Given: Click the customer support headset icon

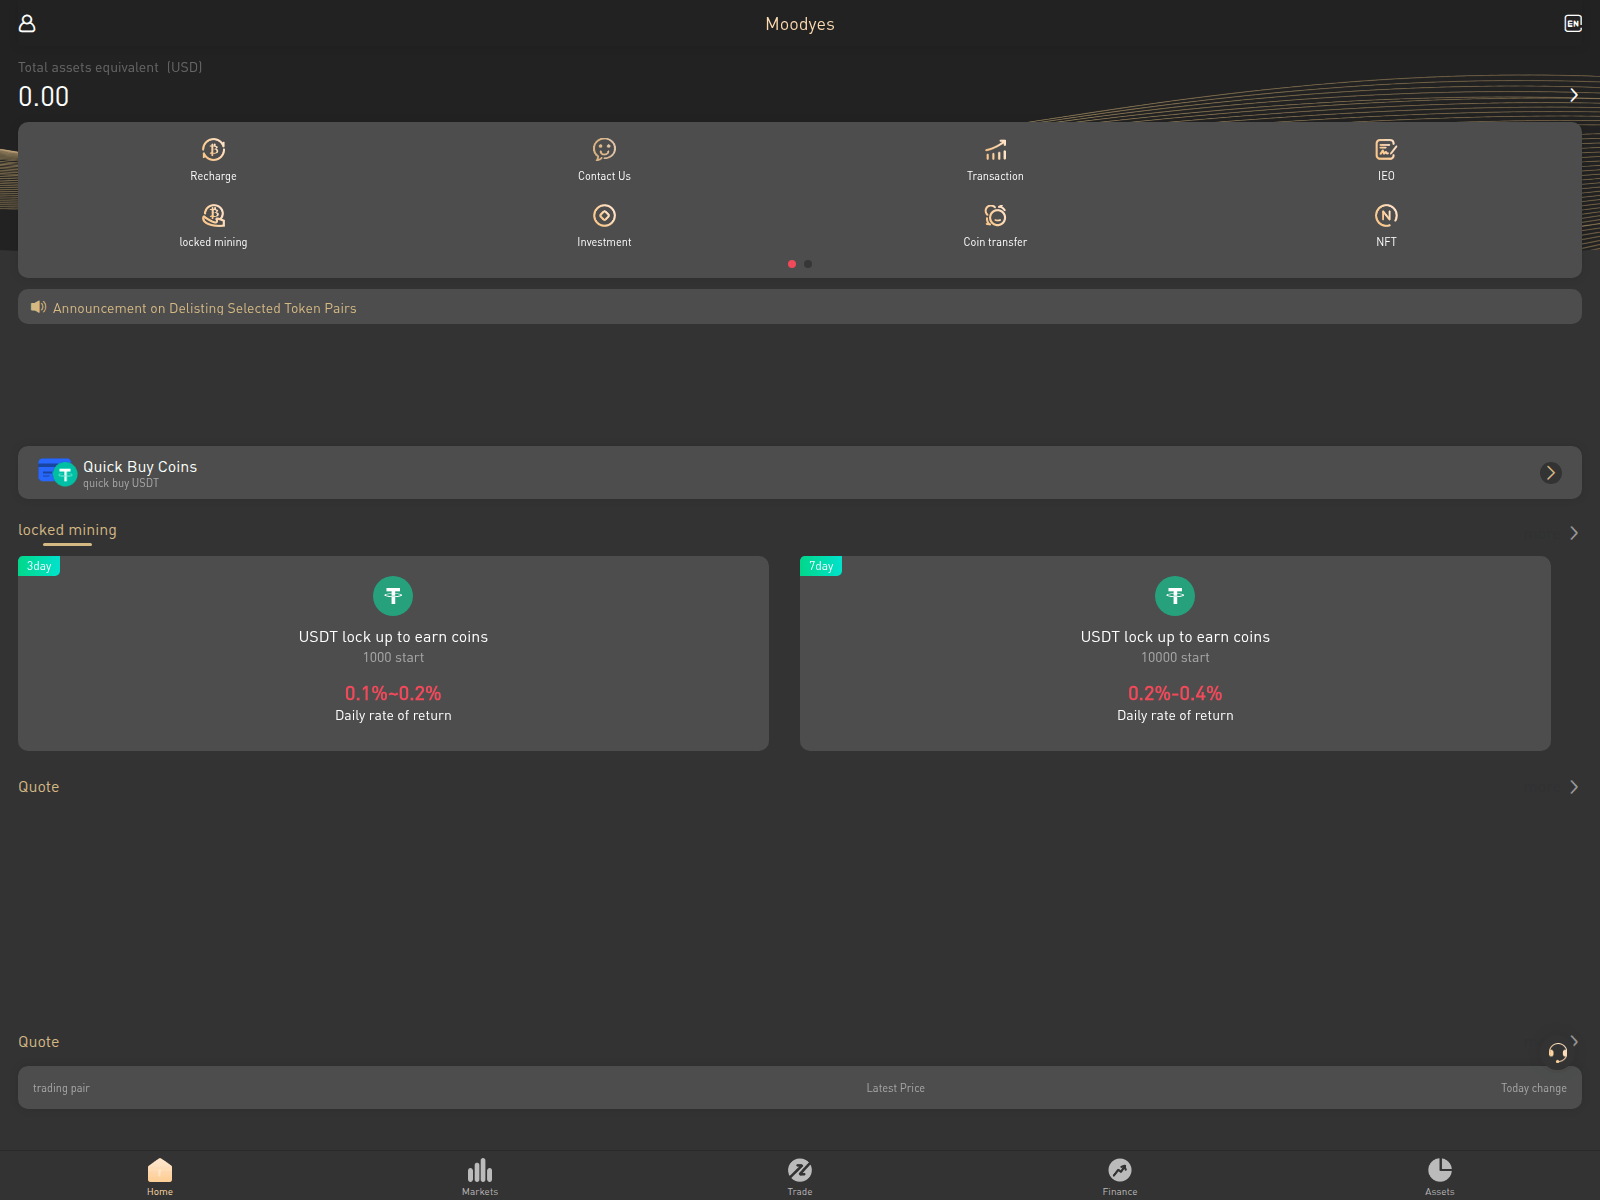Looking at the screenshot, I should pyautogui.click(x=1557, y=1052).
